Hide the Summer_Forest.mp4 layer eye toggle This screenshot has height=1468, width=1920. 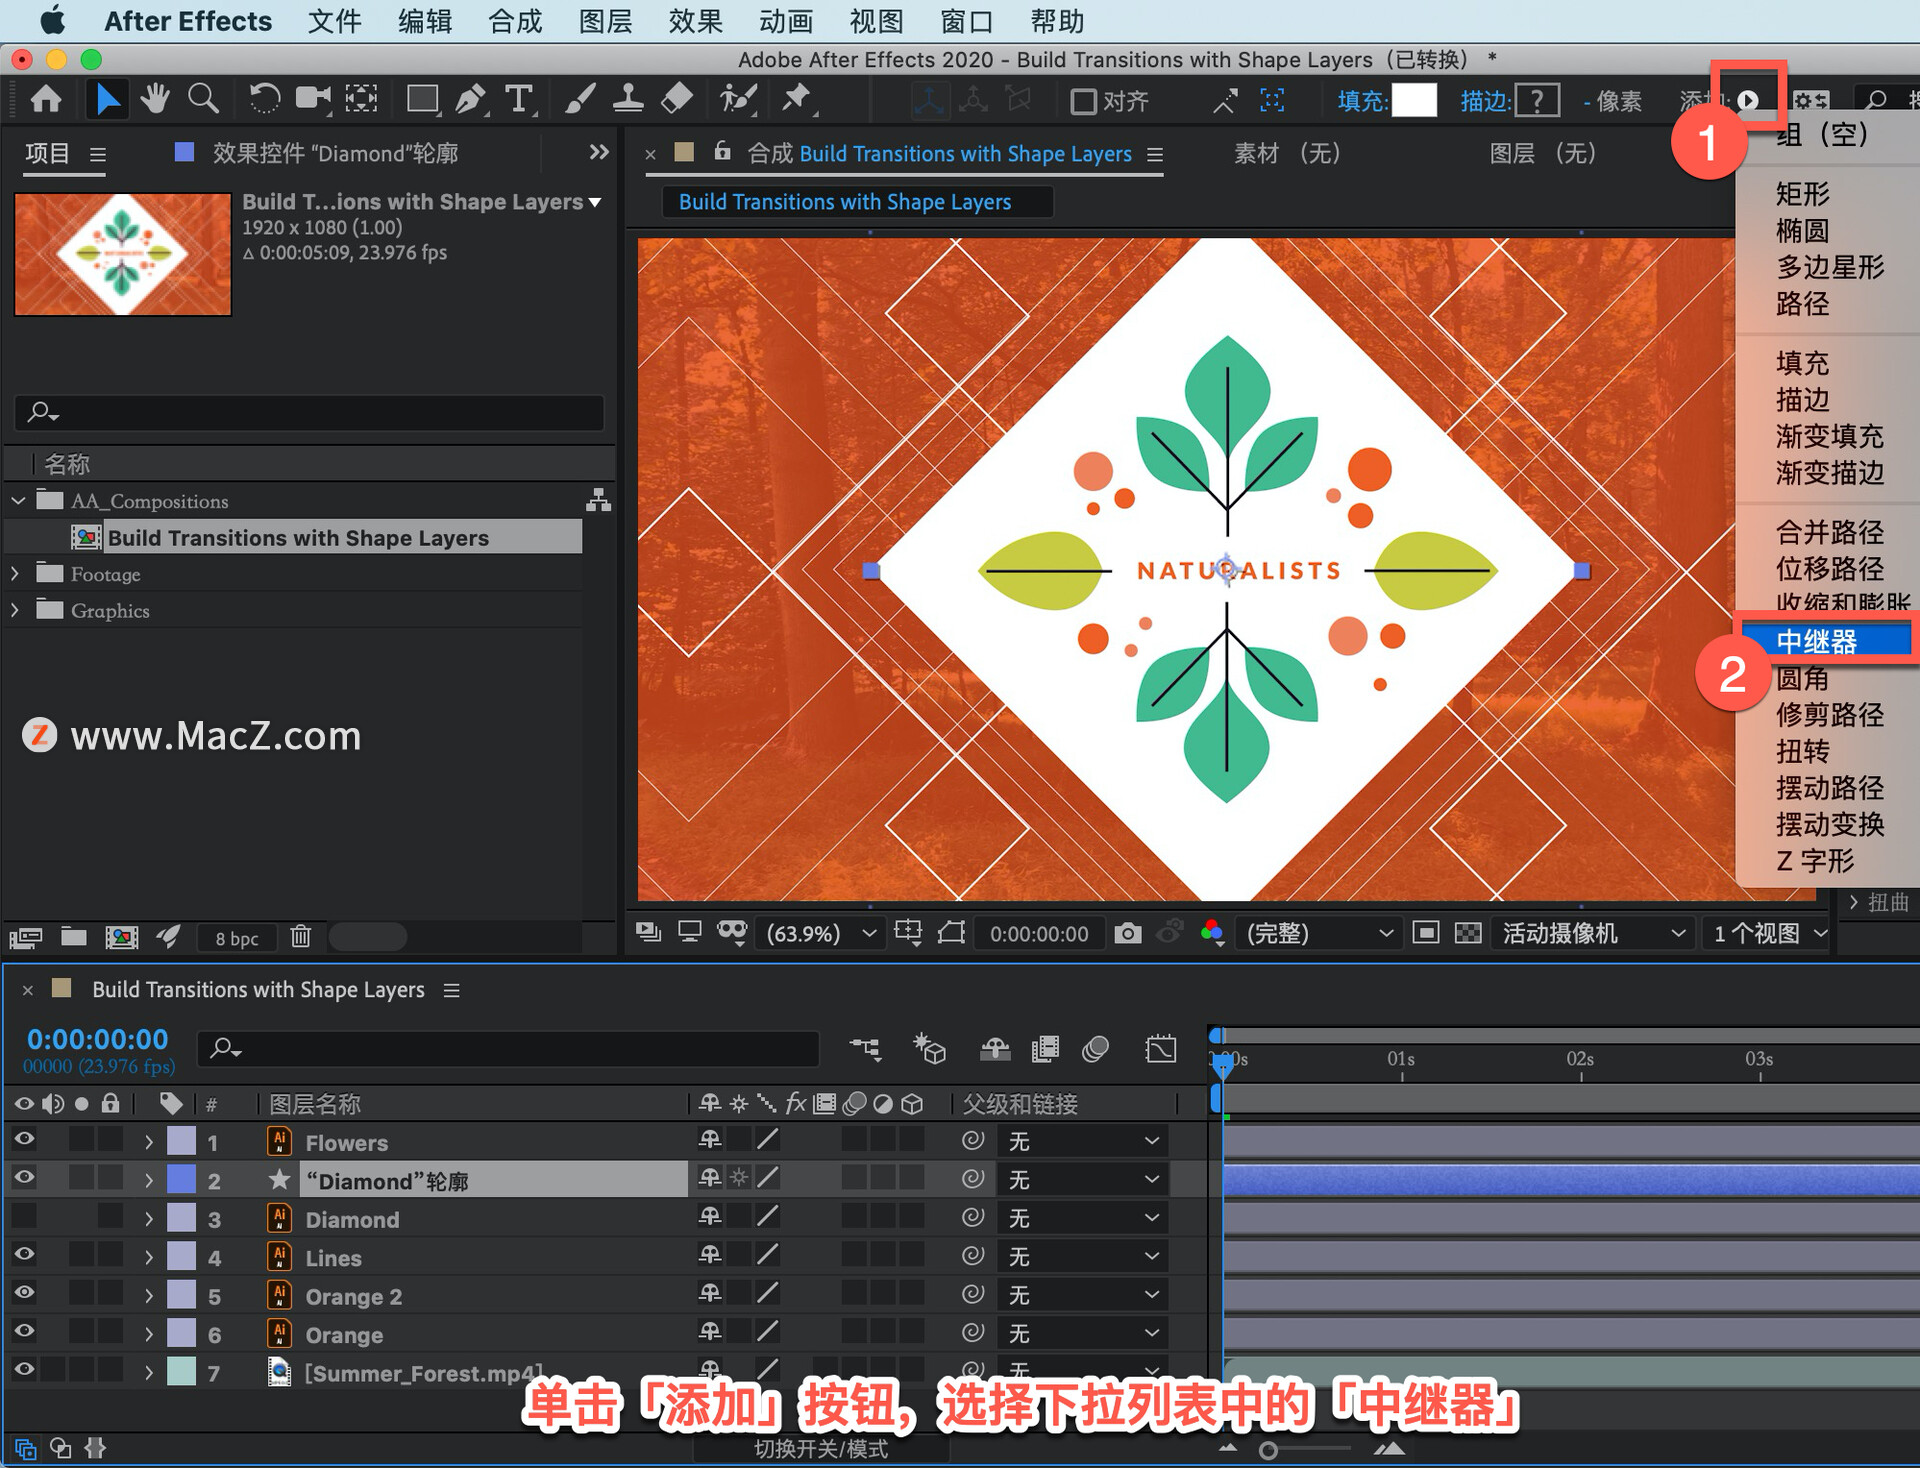[23, 1368]
